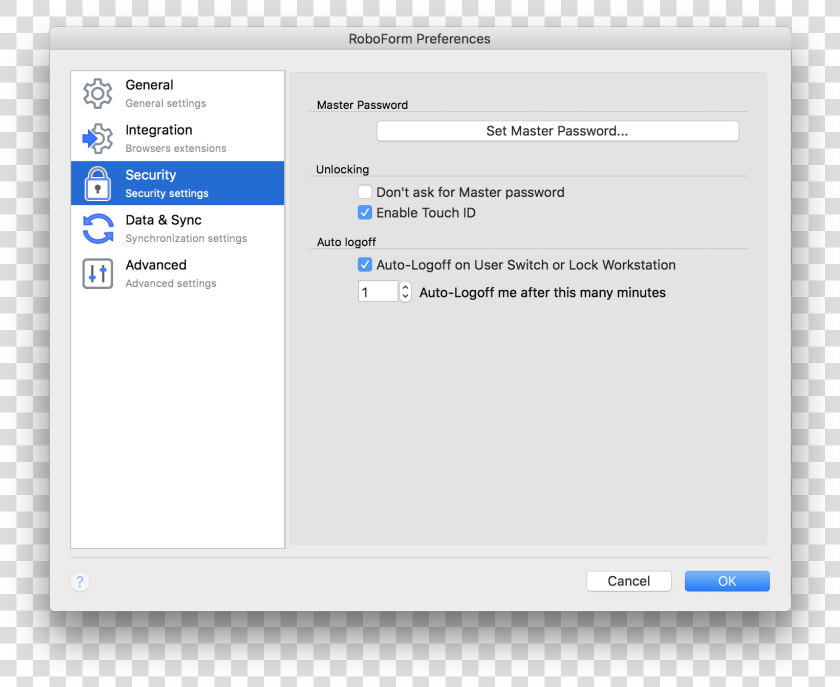This screenshot has width=840, height=687.
Task: Click the RoboForm Preferences window title
Action: pyautogui.click(x=419, y=39)
